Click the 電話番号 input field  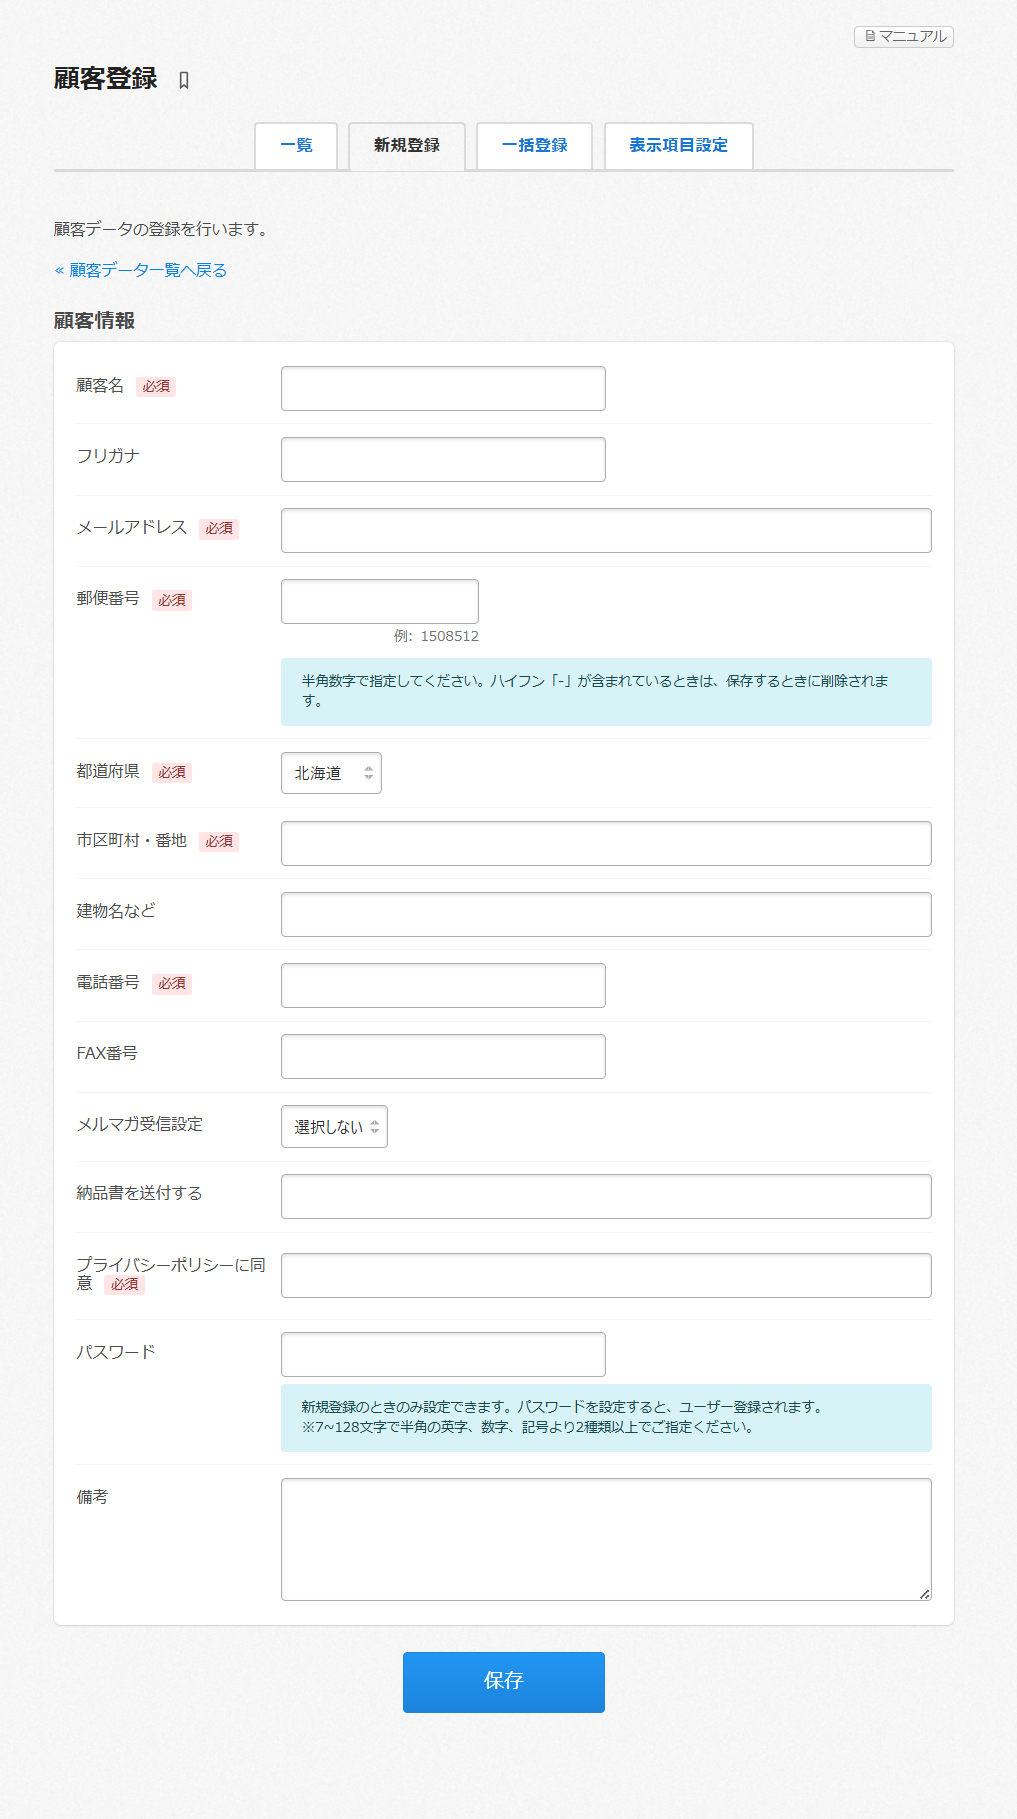443,986
